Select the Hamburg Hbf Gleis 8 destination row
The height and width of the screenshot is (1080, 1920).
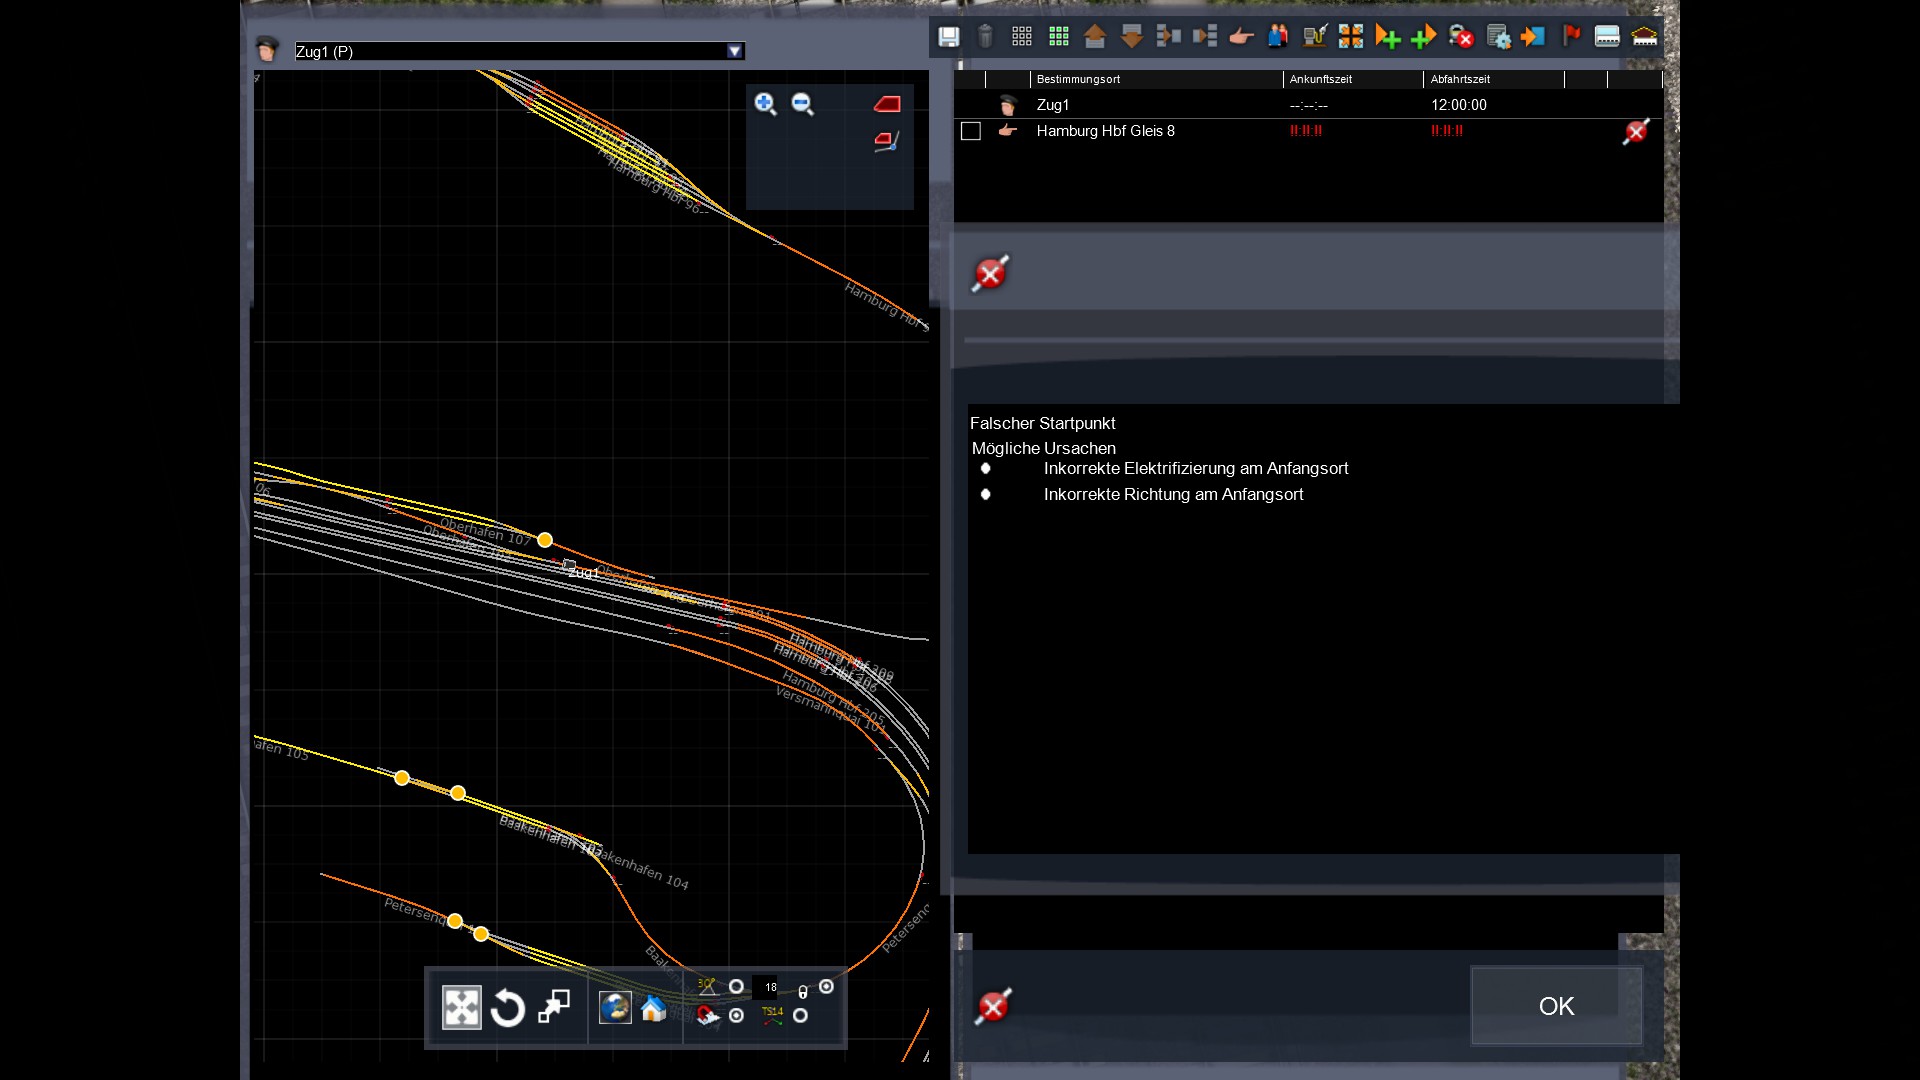point(1105,131)
